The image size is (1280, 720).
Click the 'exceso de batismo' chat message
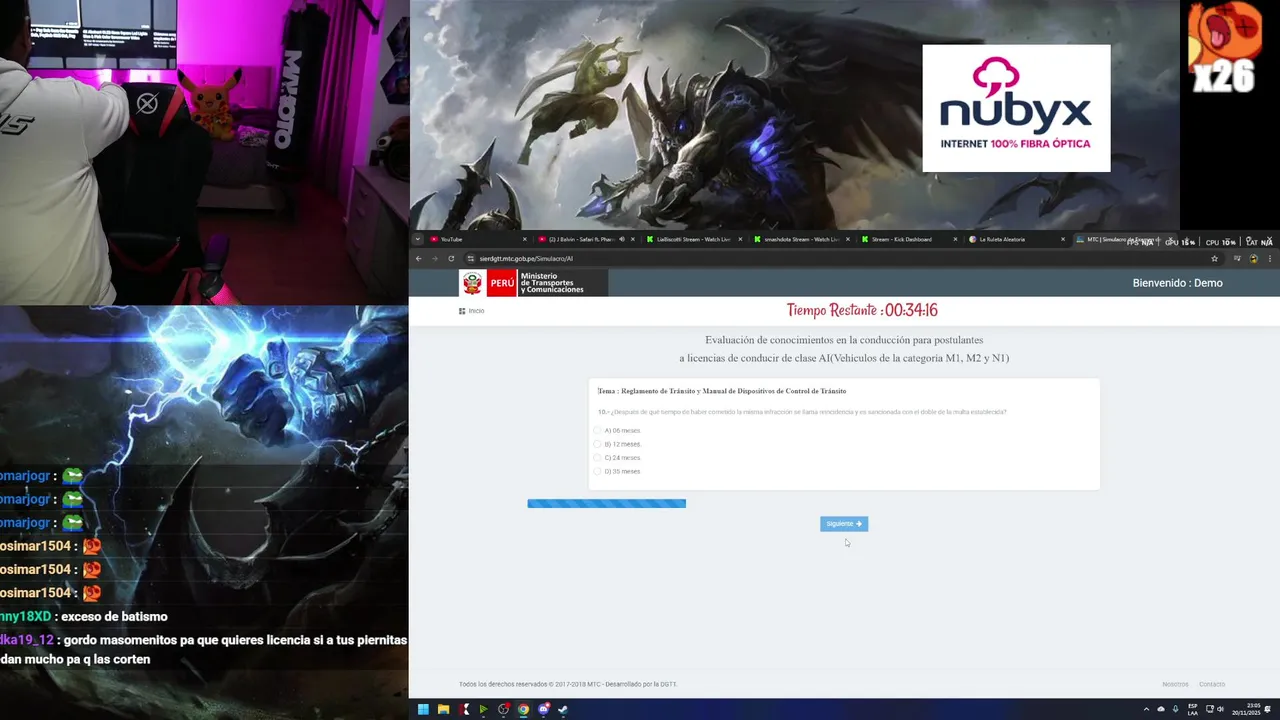point(114,617)
